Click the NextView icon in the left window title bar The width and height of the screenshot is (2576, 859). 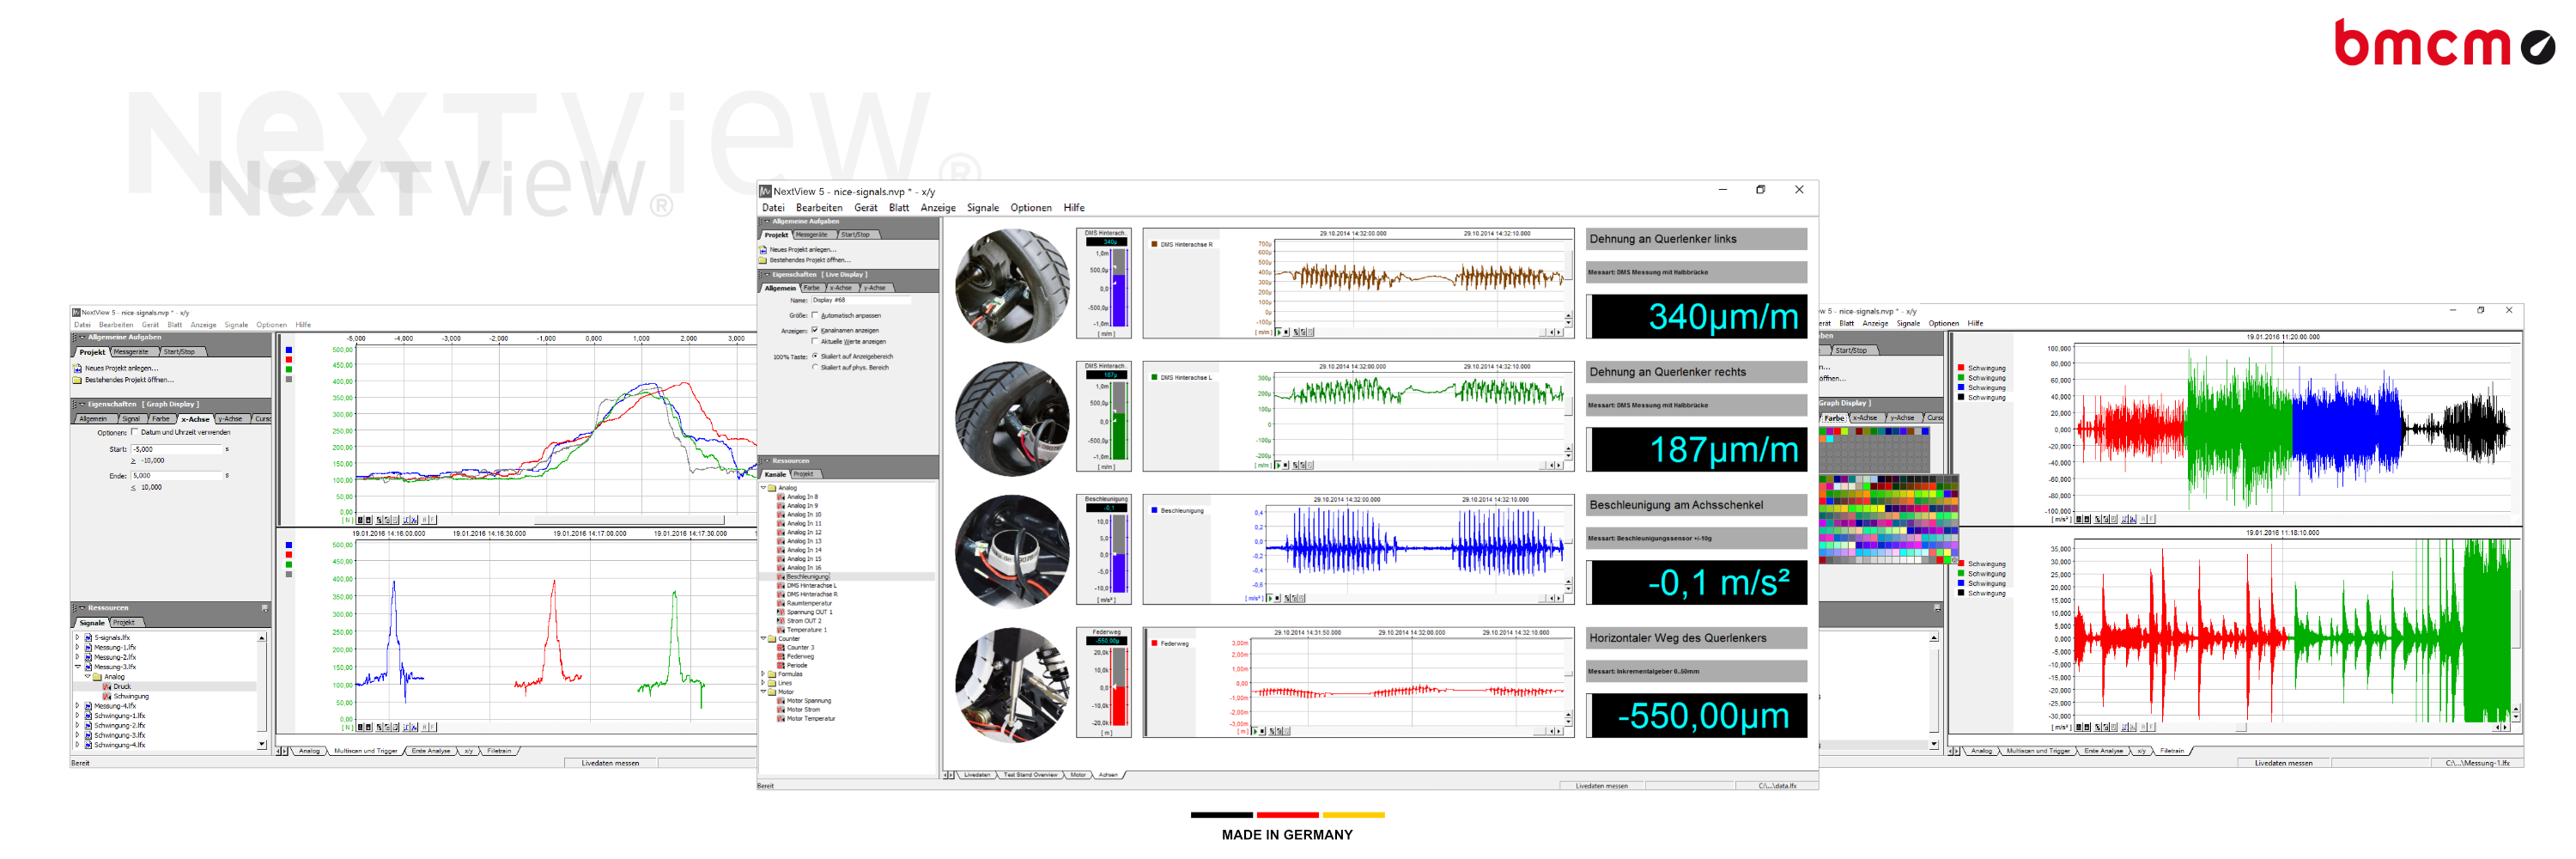click(76, 313)
